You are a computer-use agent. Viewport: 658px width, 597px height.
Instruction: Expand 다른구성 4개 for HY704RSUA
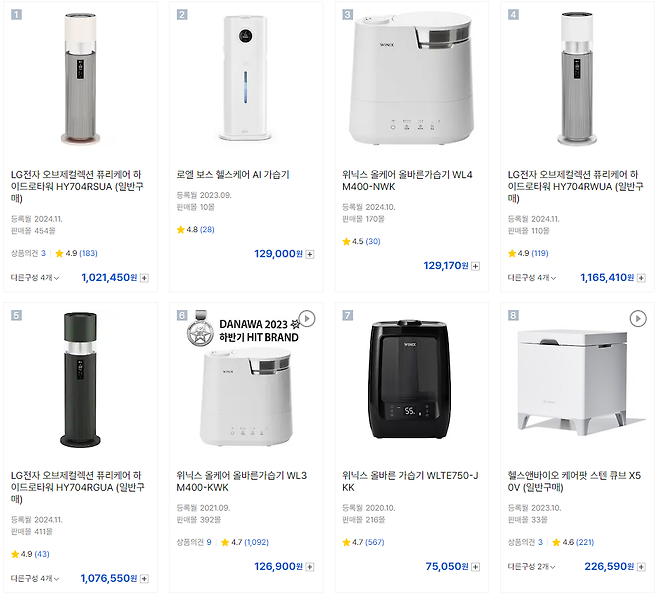[x=35, y=278]
